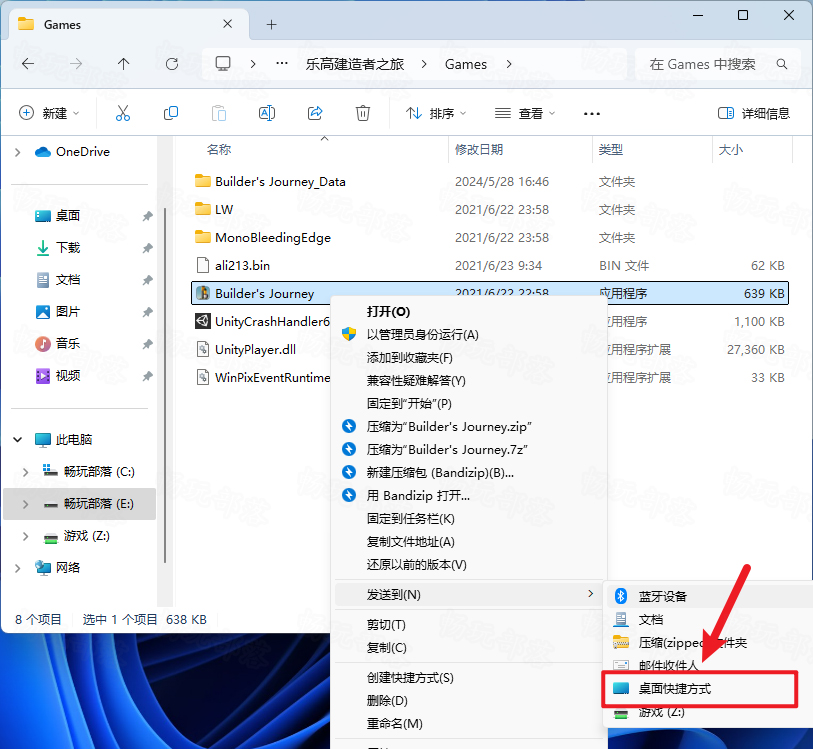Click the OneDrive cloud icon
813x749 pixels.
click(43, 152)
